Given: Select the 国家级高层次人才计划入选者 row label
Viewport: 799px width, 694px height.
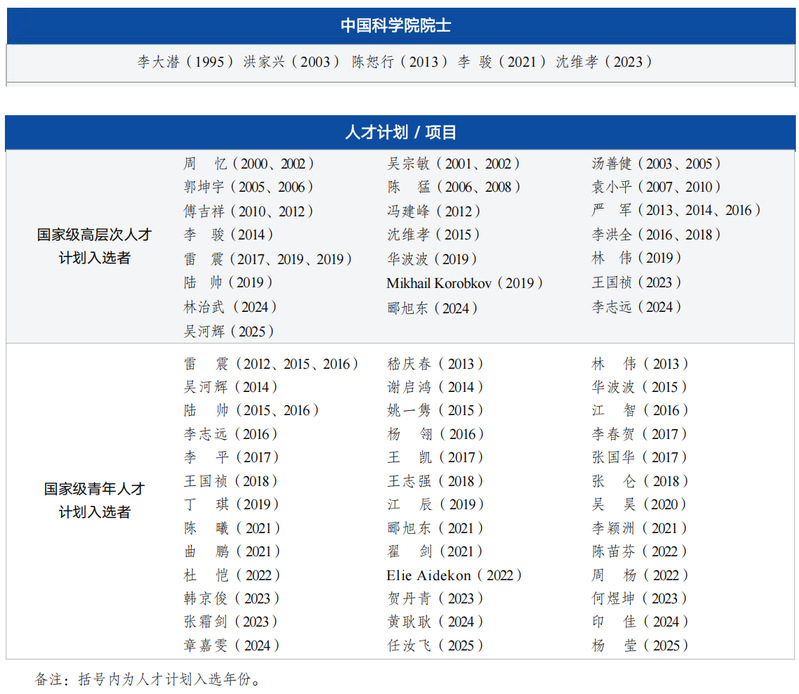Looking at the screenshot, I should (94, 246).
